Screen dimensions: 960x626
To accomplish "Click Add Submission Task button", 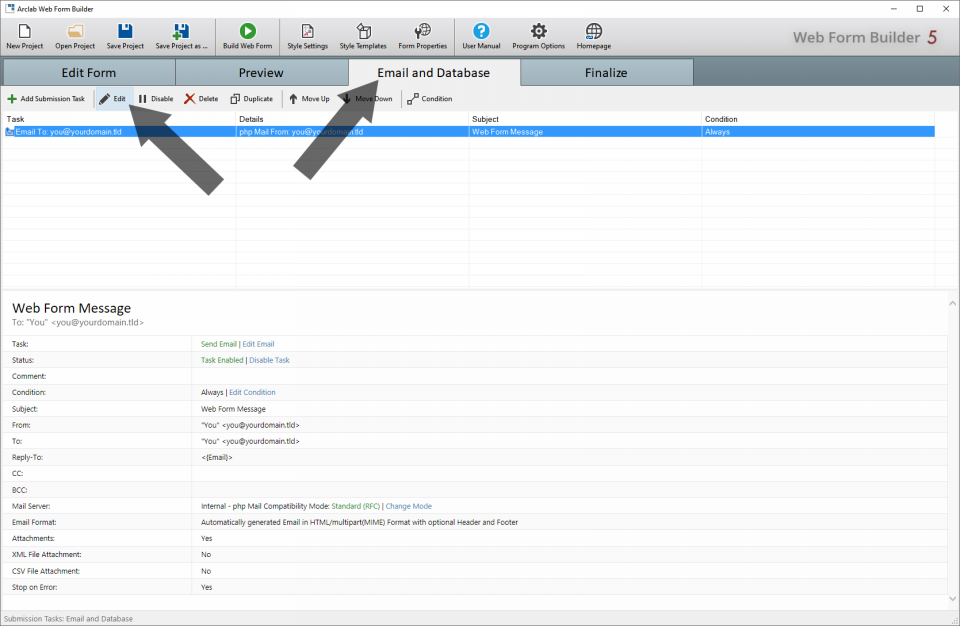I will 46,99.
